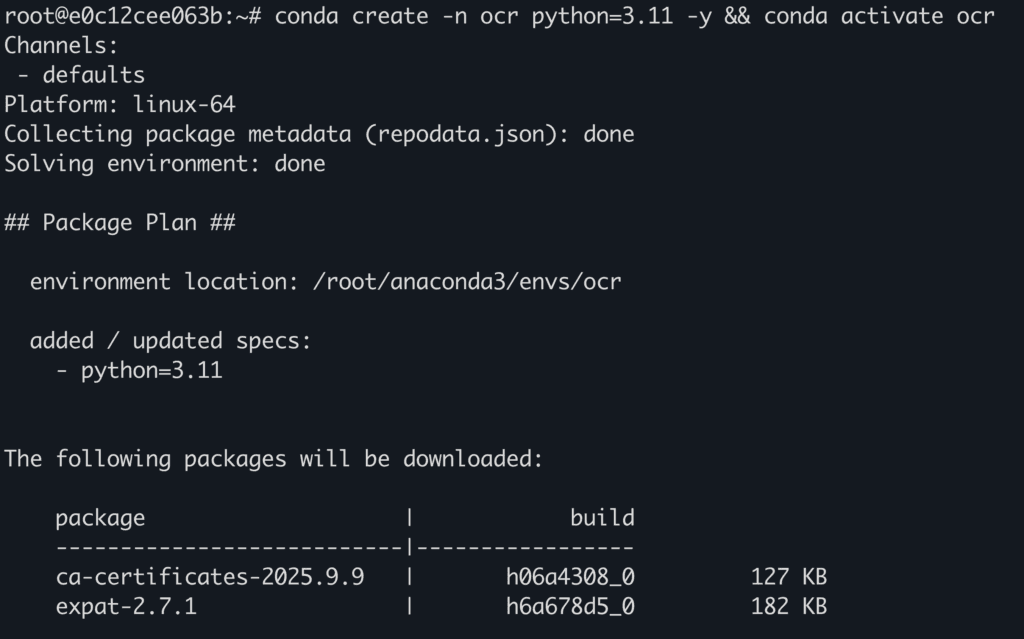
Task: Click the '182 KB' size value
Action: [x=789, y=607]
